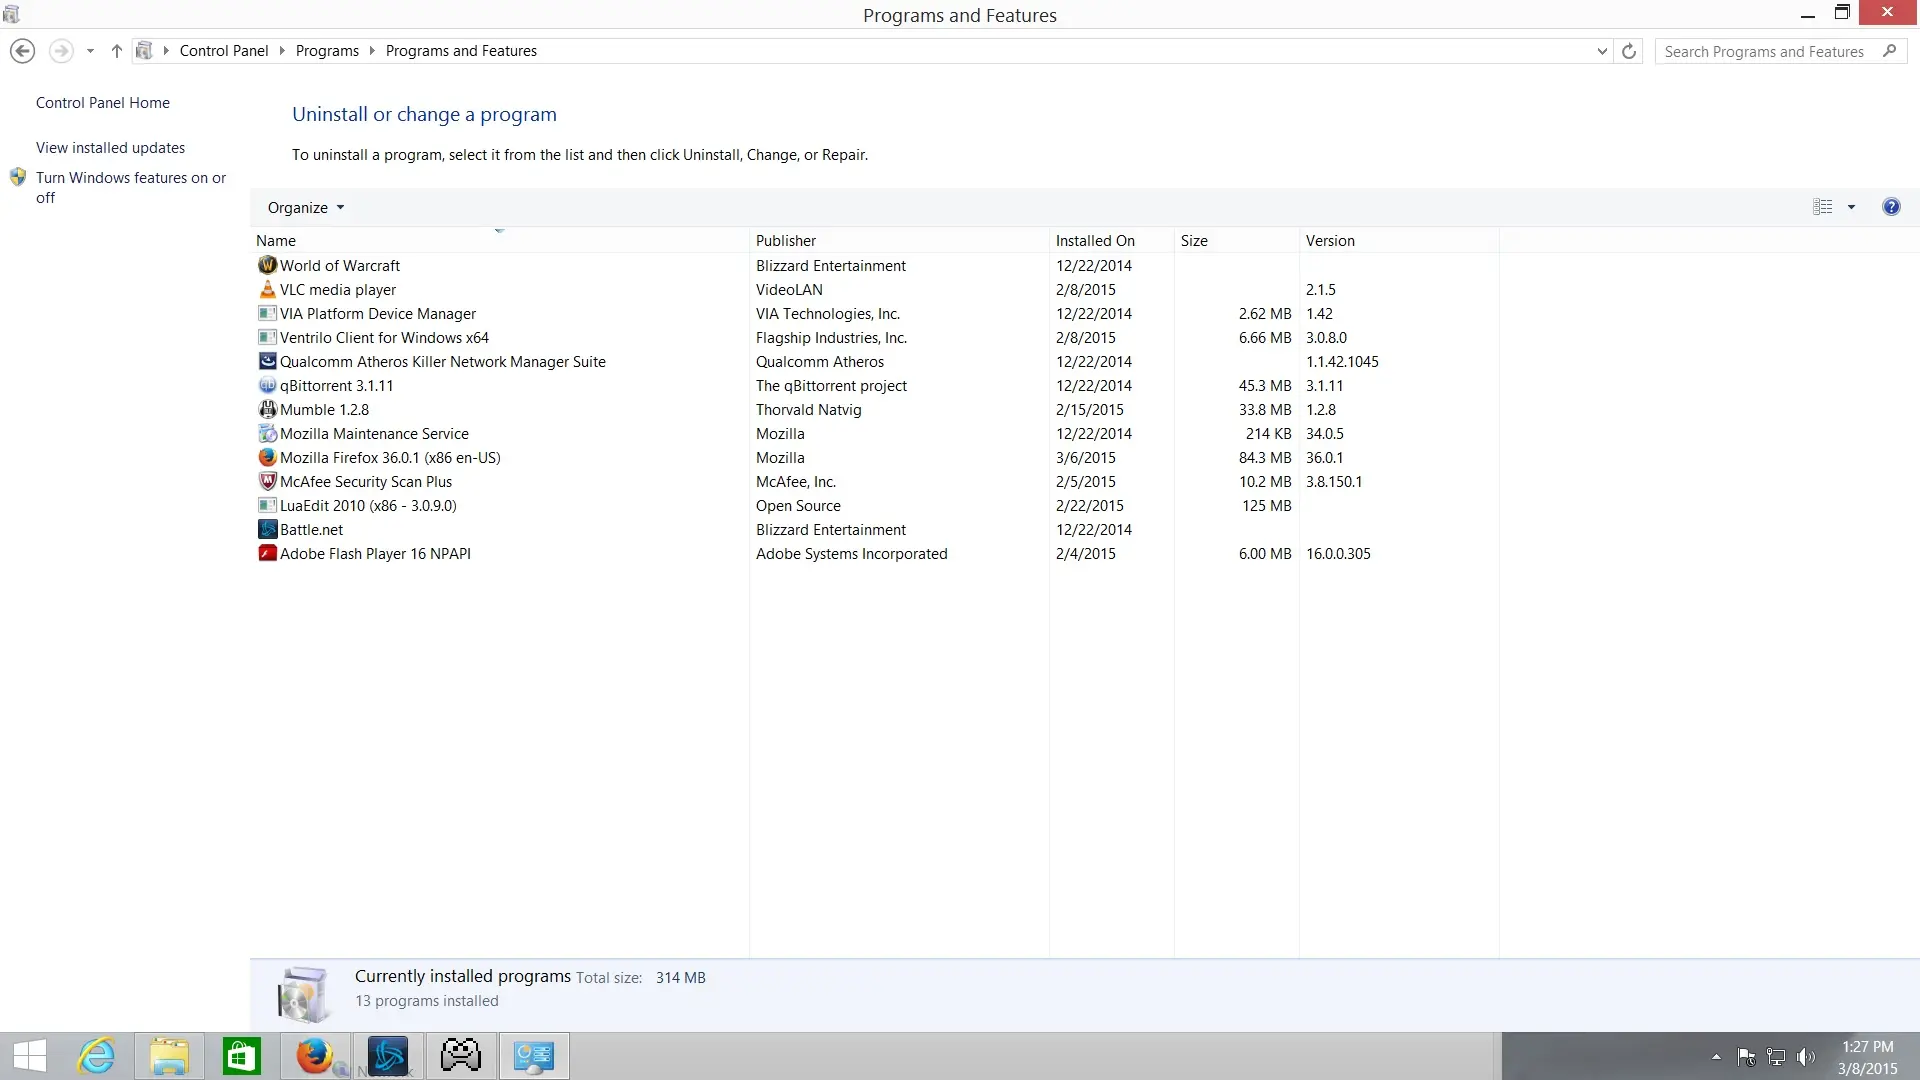Image resolution: width=1920 pixels, height=1080 pixels.
Task: Open the Windows Store taskbar icon
Action: (242, 1056)
